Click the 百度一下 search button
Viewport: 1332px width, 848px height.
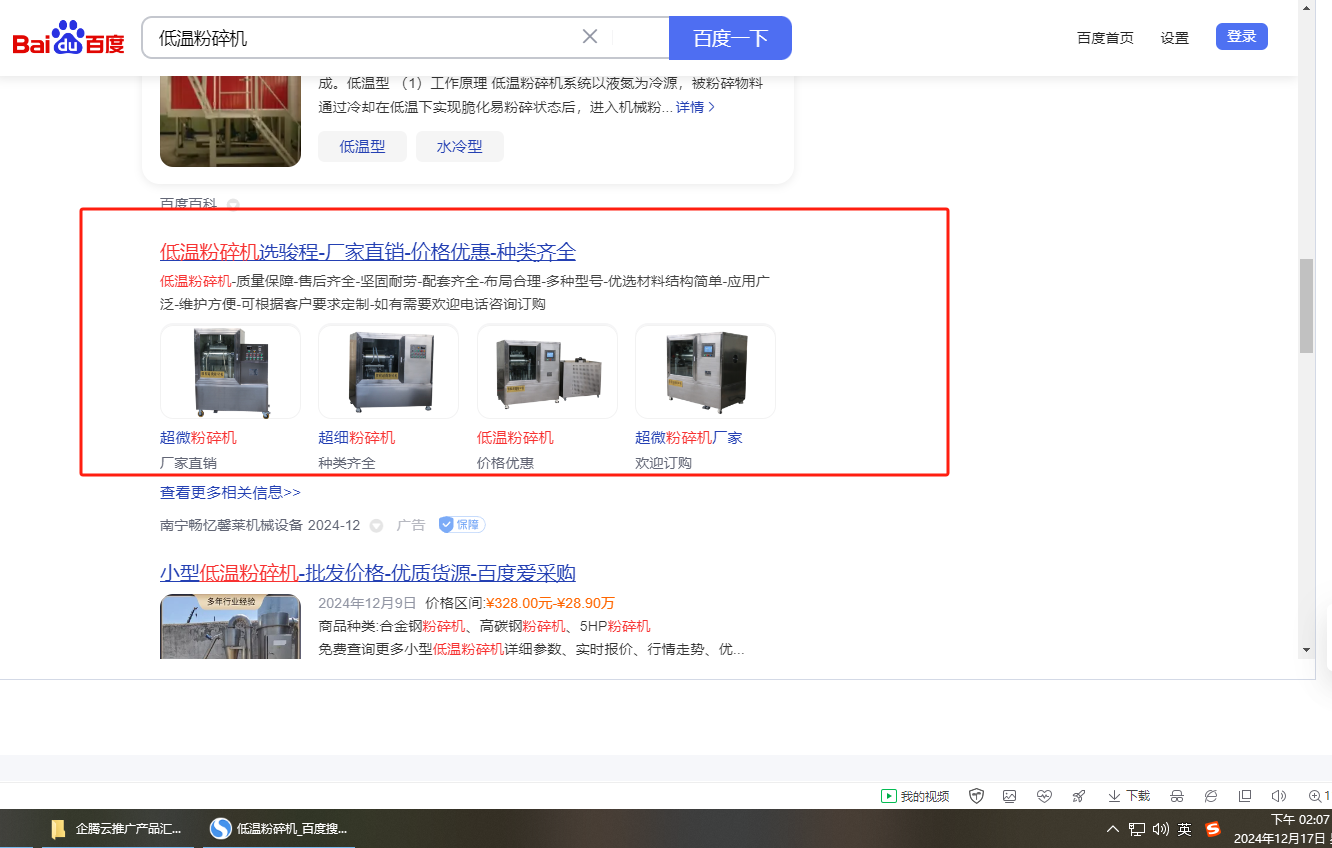pos(730,38)
